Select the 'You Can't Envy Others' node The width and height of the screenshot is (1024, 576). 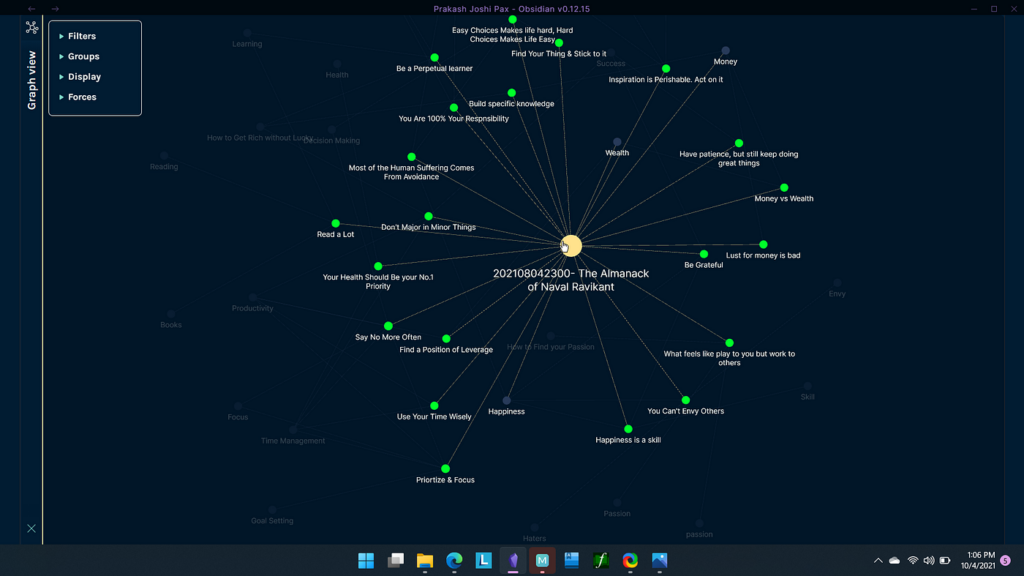pos(685,400)
